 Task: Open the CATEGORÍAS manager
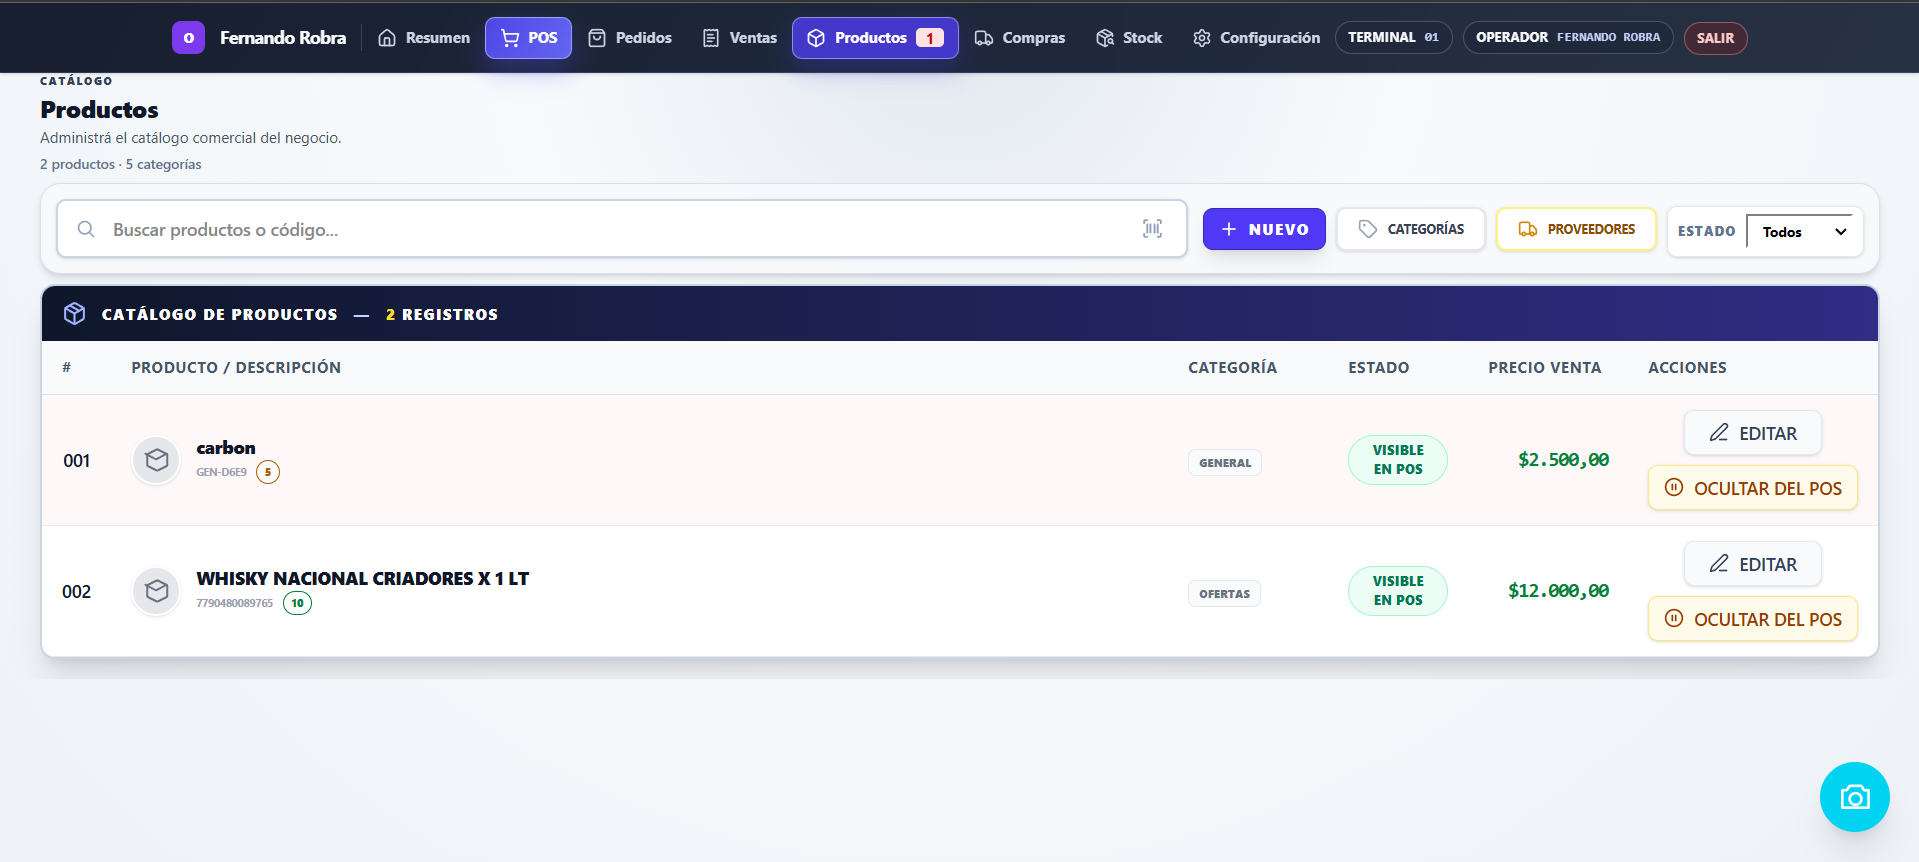click(1411, 229)
